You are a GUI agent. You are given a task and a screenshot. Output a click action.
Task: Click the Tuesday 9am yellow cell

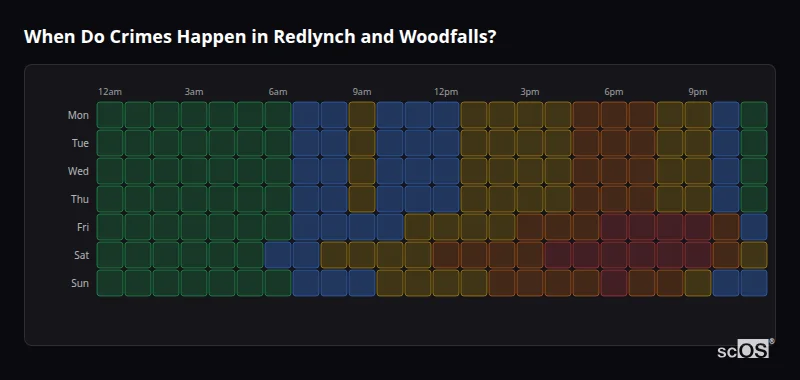click(x=362, y=143)
